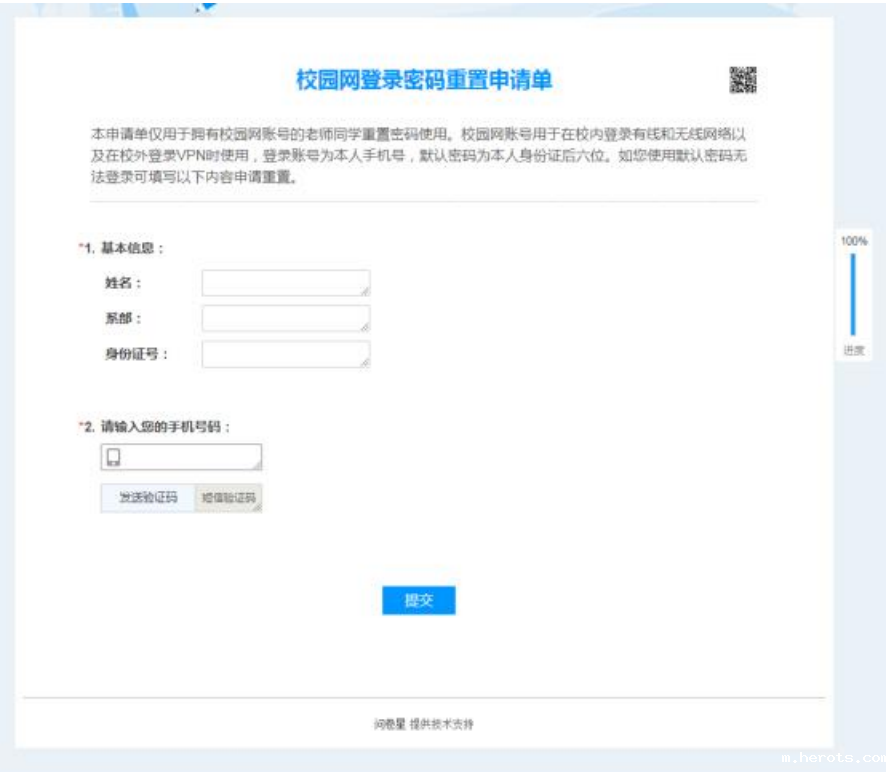Click the 短信验证码 code entry field
This screenshot has width=888, height=774.
coord(228,498)
